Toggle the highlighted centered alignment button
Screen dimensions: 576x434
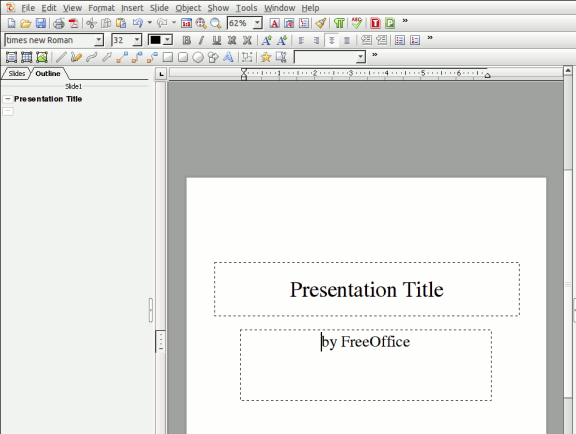point(331,40)
